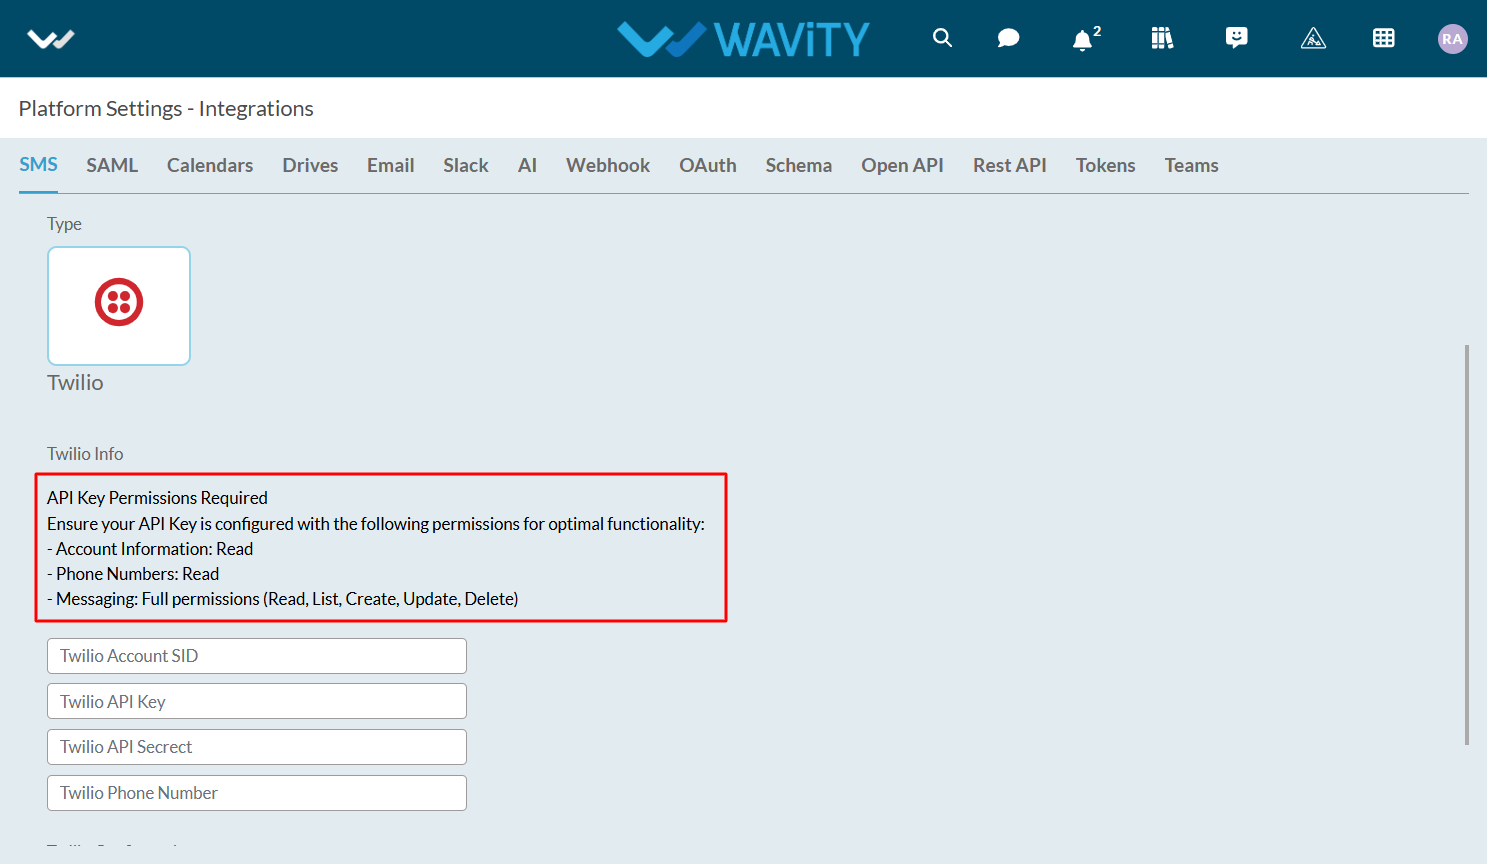
Task: Click the 'Twilio Info' section label
Action: coord(85,454)
